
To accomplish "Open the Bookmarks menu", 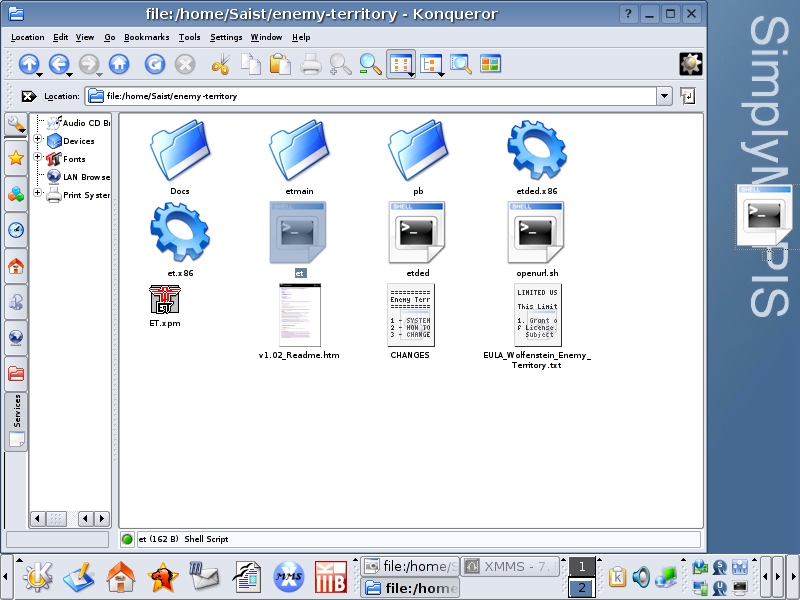I will pyautogui.click(x=147, y=37).
